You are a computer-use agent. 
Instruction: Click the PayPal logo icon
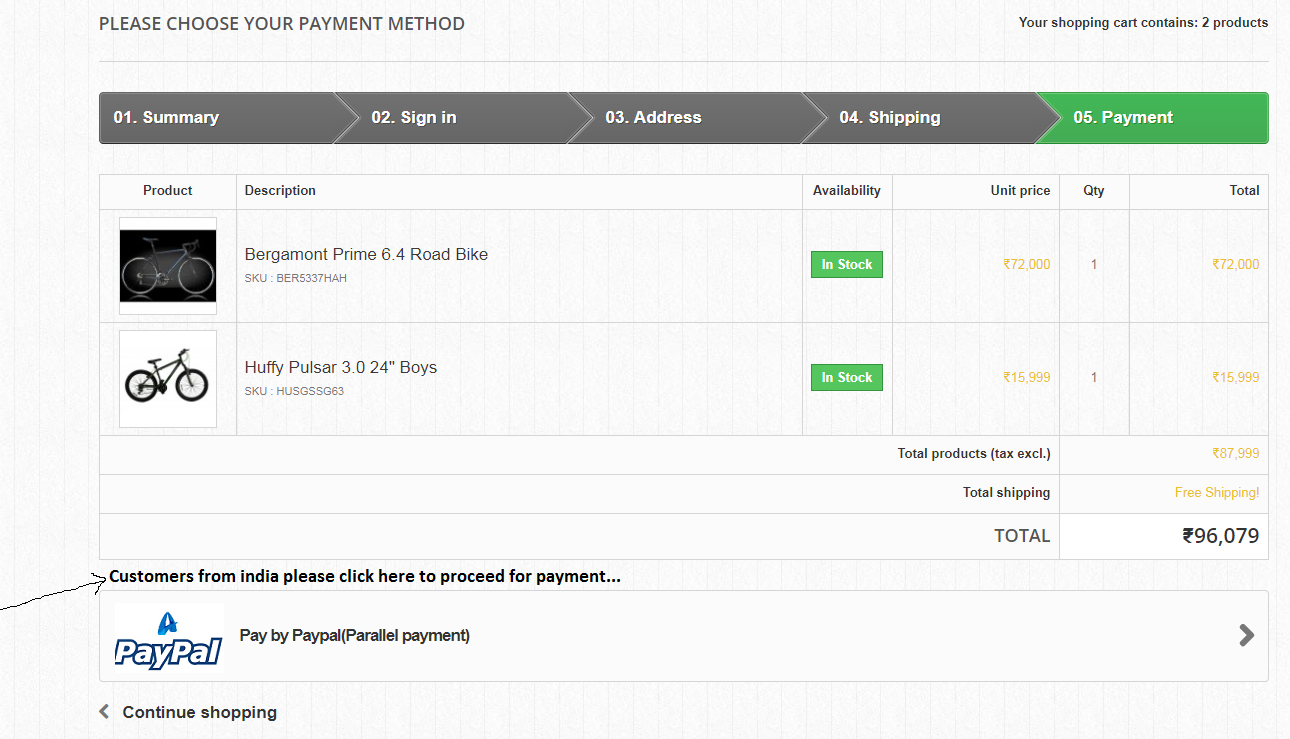click(x=168, y=638)
